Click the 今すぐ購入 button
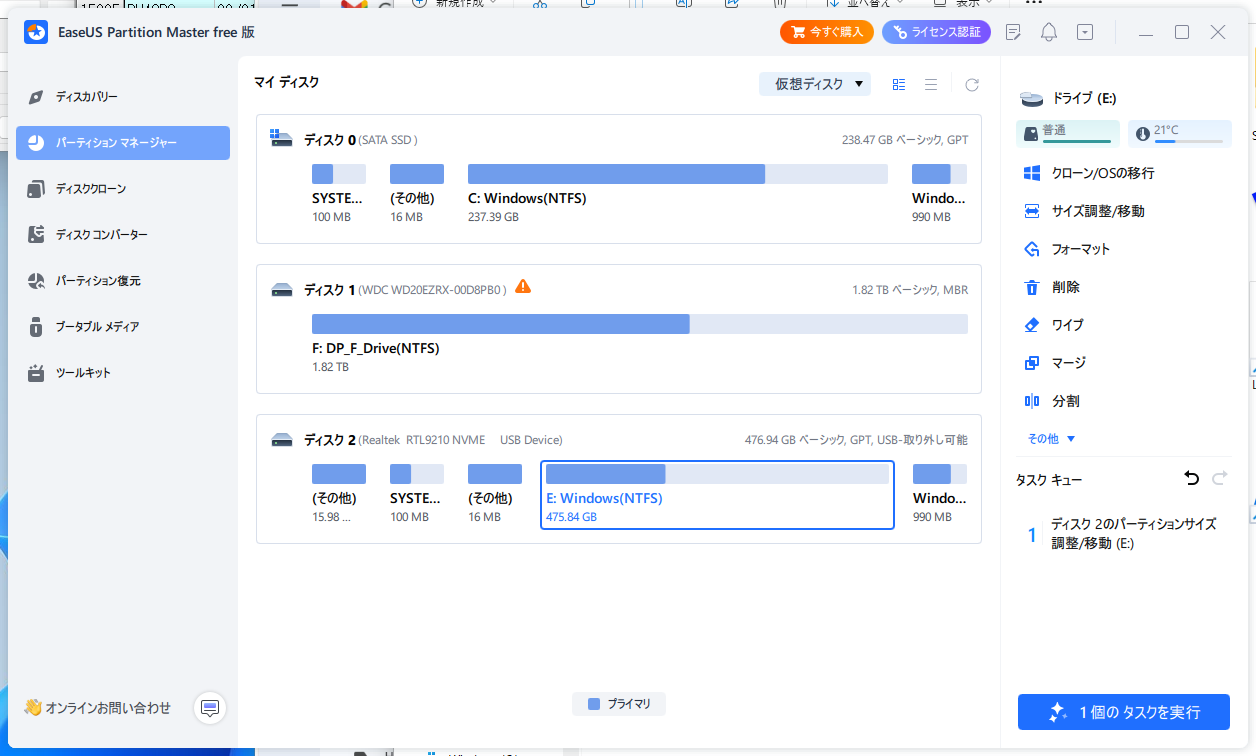The height and width of the screenshot is (756, 1256). 827,32
